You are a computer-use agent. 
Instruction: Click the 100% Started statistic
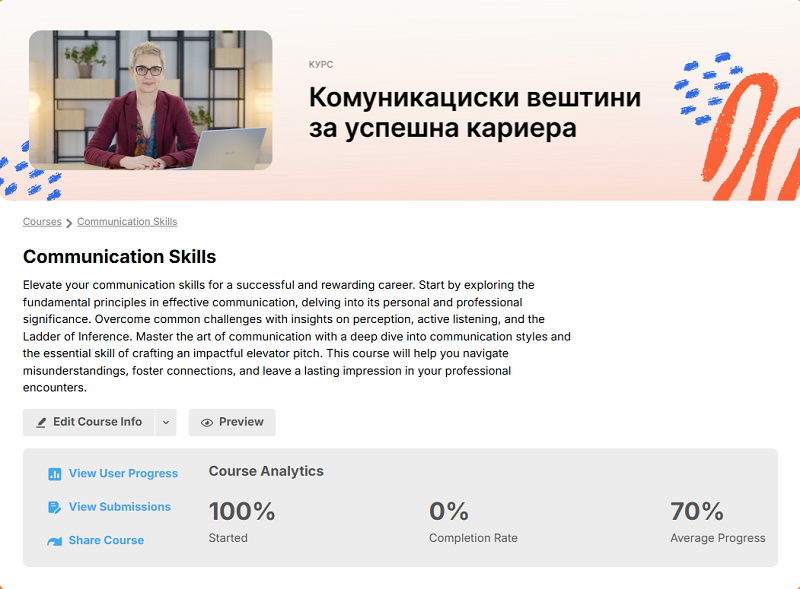point(241,512)
